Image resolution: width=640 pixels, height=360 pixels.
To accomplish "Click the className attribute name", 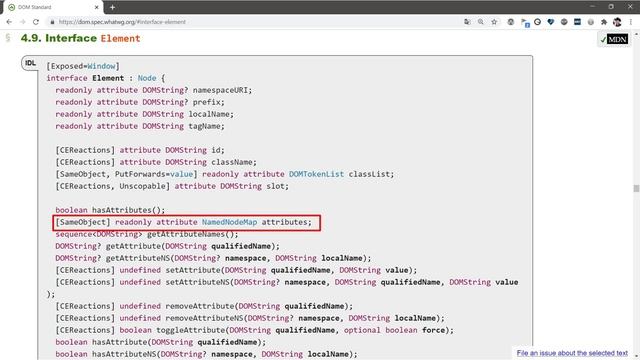I will pos(231,162).
